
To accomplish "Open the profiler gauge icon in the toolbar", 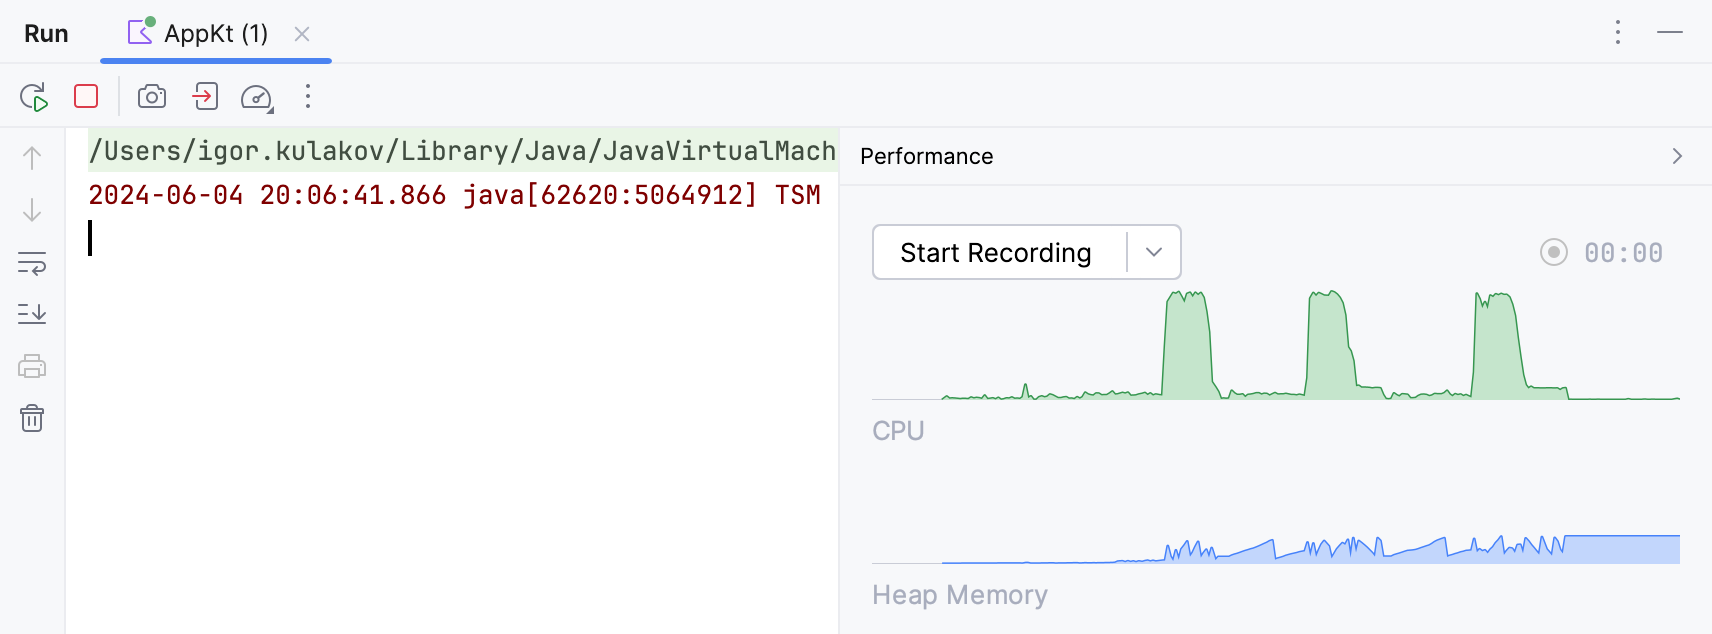I will tap(256, 97).
